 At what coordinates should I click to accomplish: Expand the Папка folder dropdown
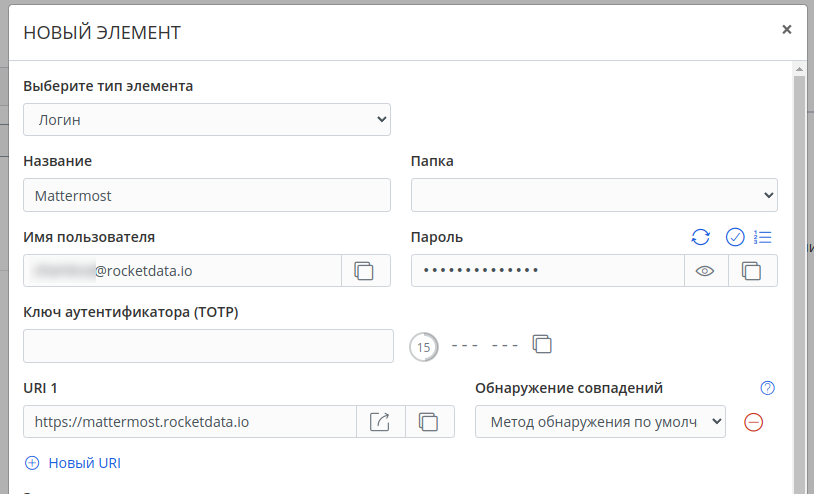click(x=594, y=195)
